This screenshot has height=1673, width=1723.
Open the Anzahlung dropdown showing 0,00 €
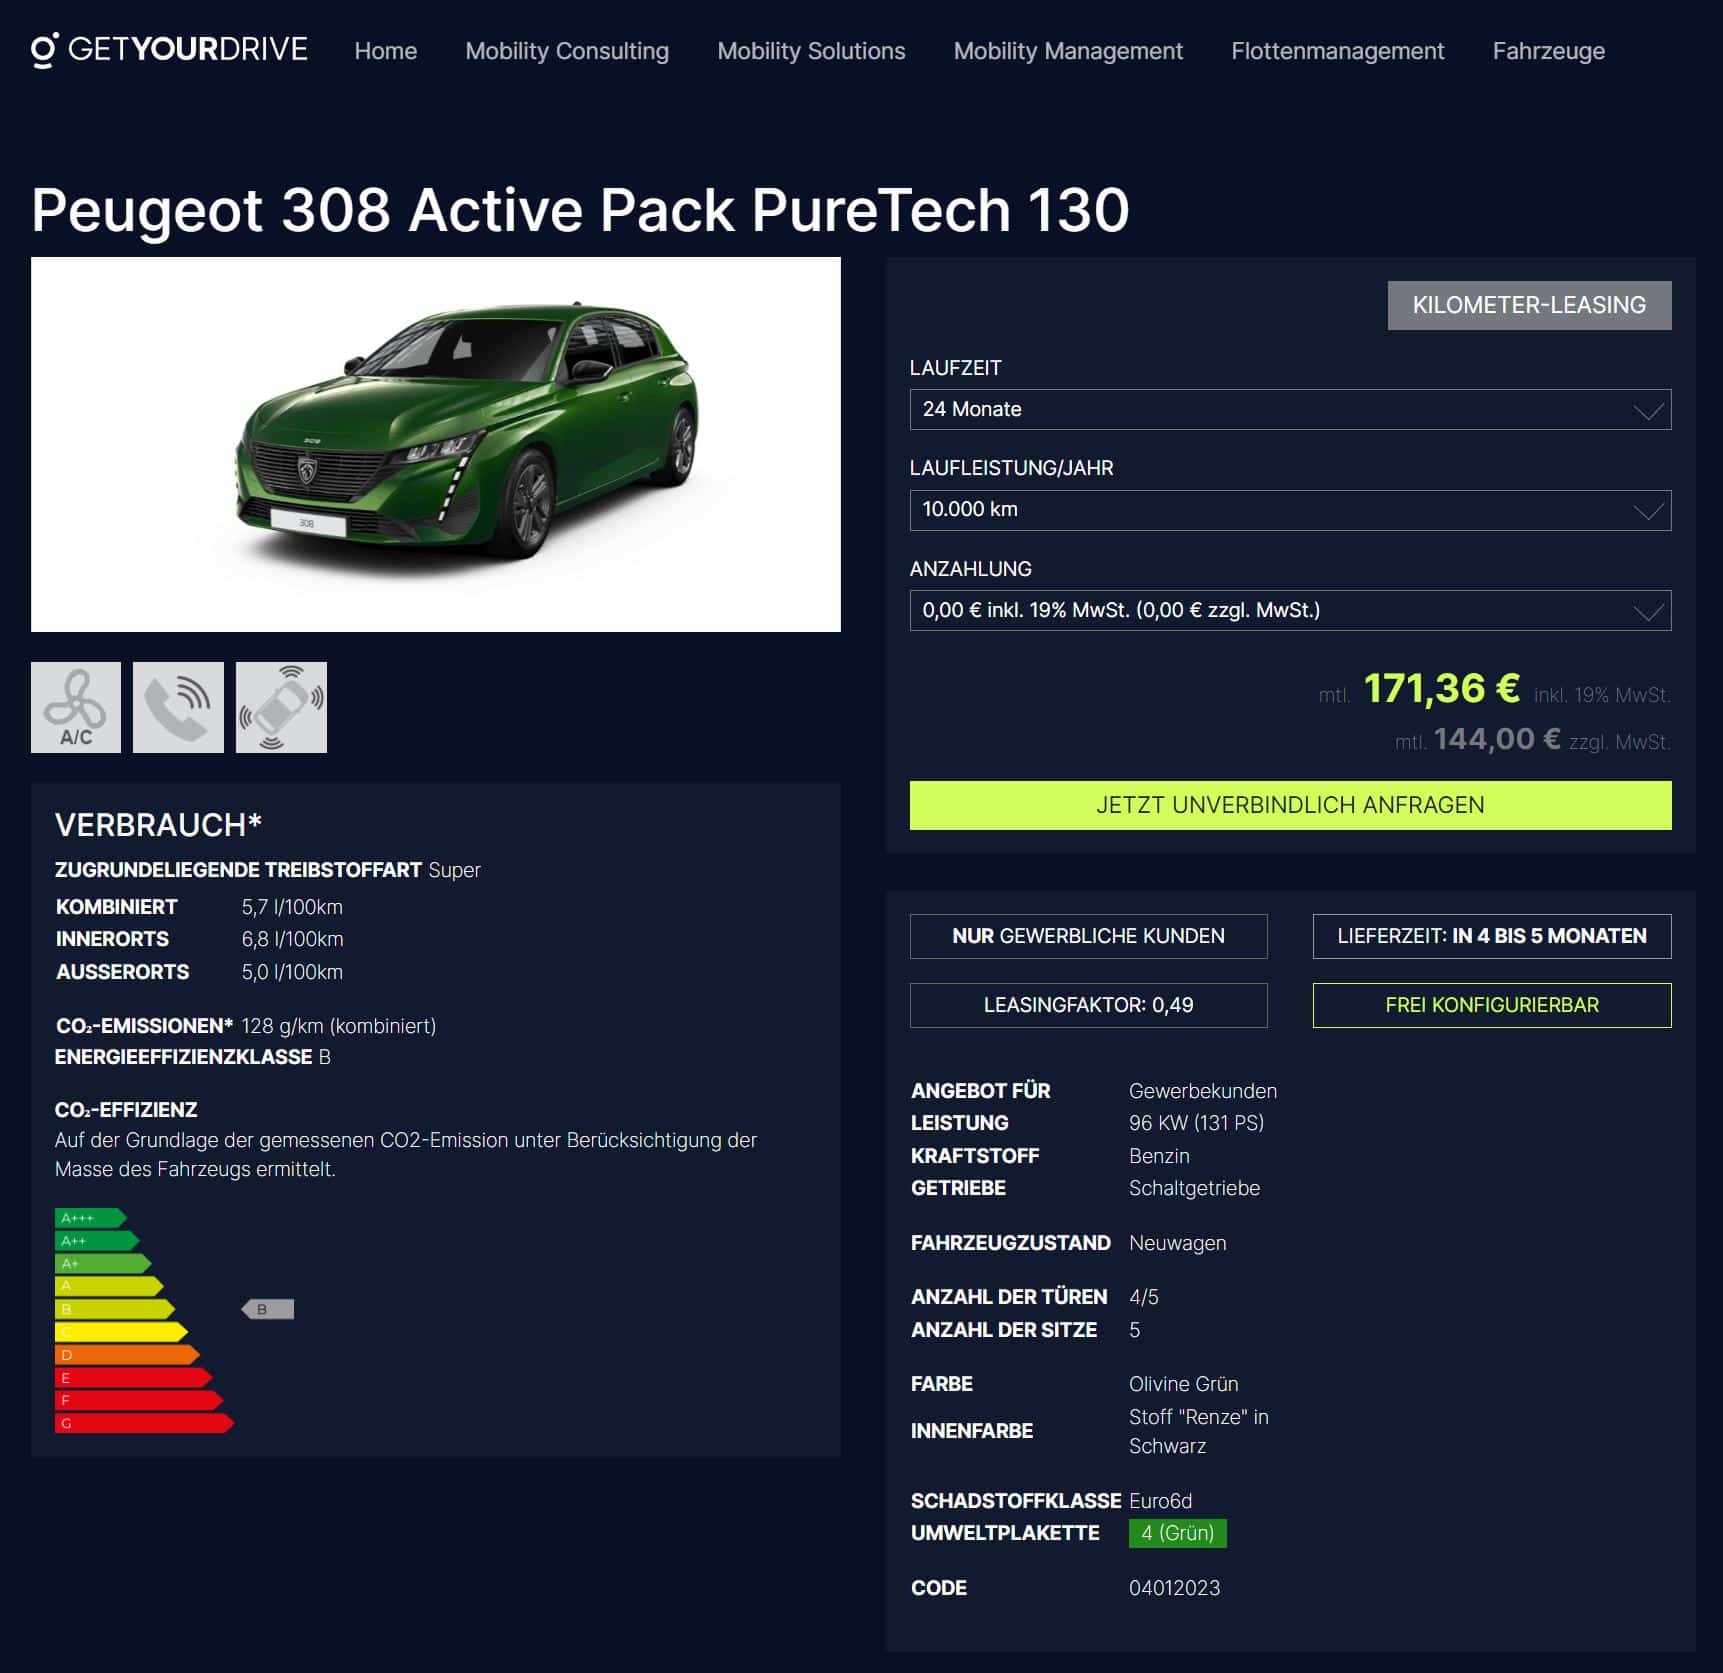(x=1290, y=610)
